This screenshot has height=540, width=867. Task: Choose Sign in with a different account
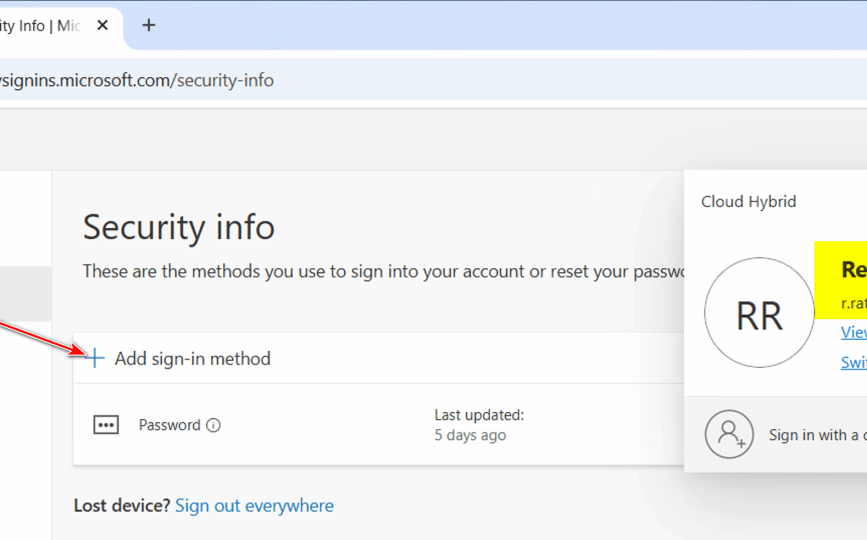(x=816, y=435)
